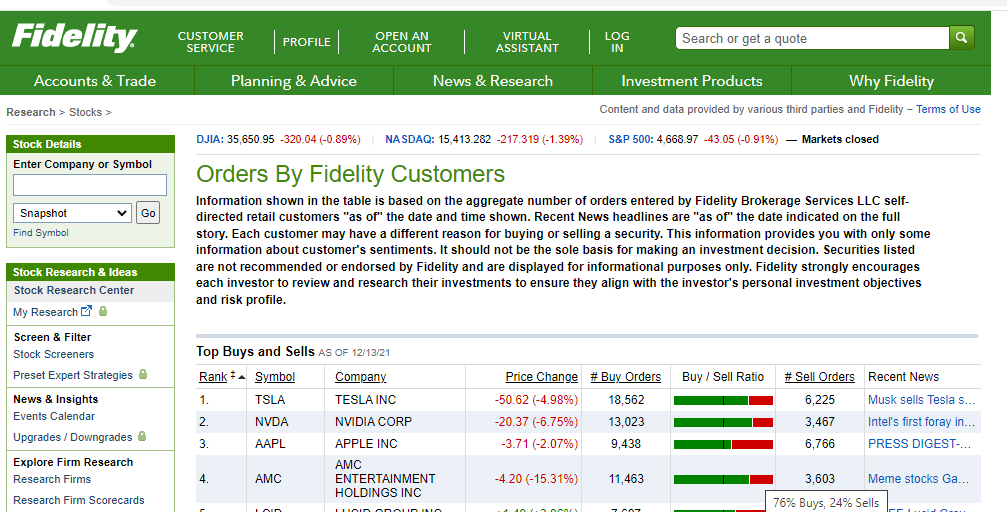The image size is (1007, 512).
Task: Click the external link icon beside My Research
Action: click(86, 312)
